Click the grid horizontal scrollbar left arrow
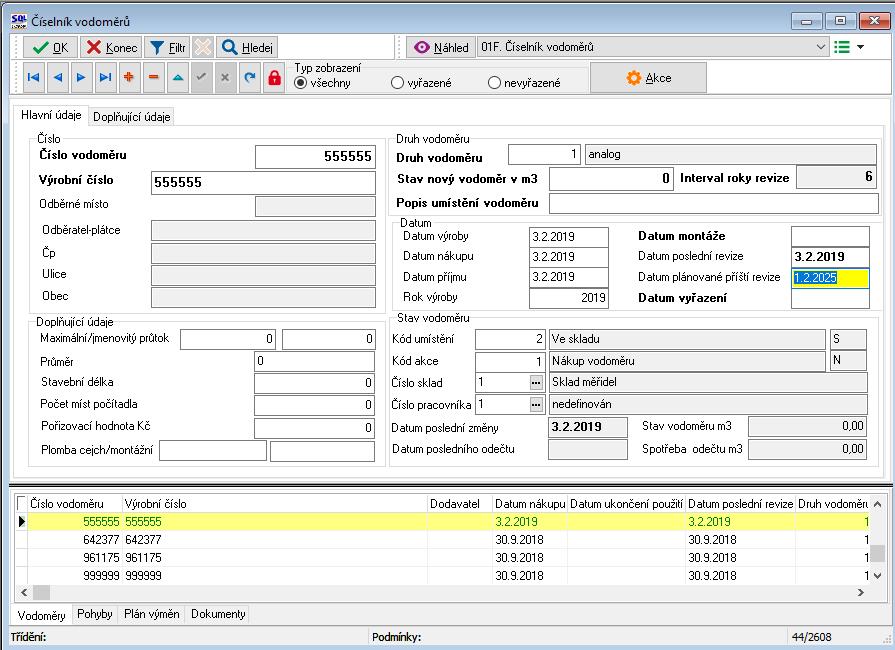895x650 pixels. click(x=24, y=593)
